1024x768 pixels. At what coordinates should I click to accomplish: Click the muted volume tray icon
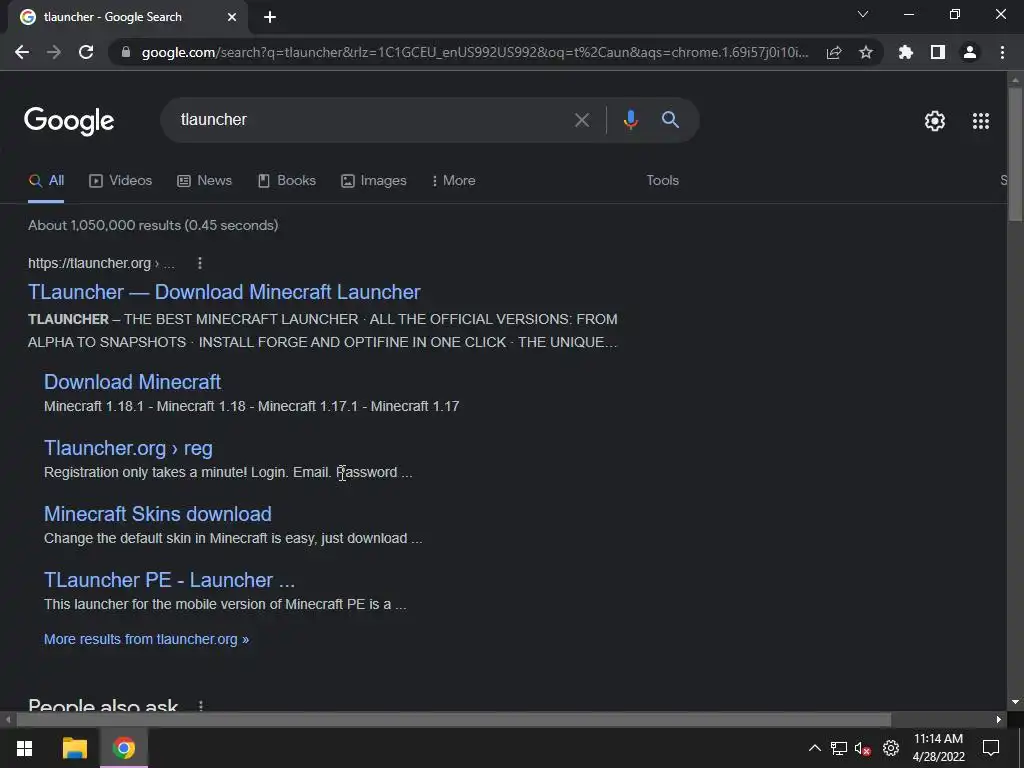click(x=863, y=748)
